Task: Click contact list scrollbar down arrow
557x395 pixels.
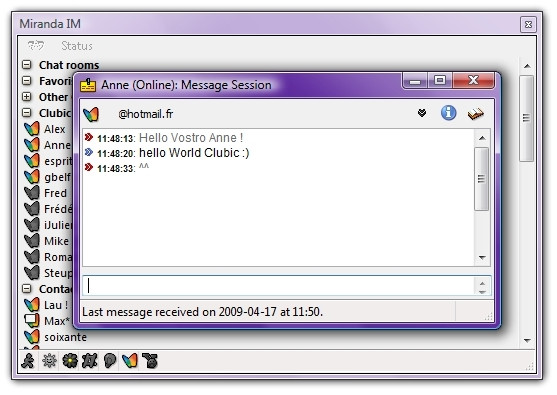Action: pos(527,340)
